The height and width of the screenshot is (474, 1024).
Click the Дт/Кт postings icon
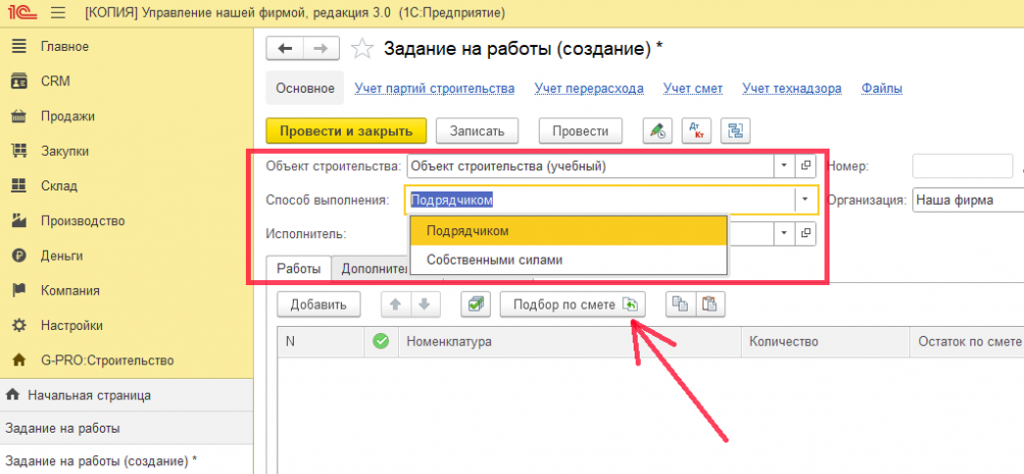pos(696,131)
